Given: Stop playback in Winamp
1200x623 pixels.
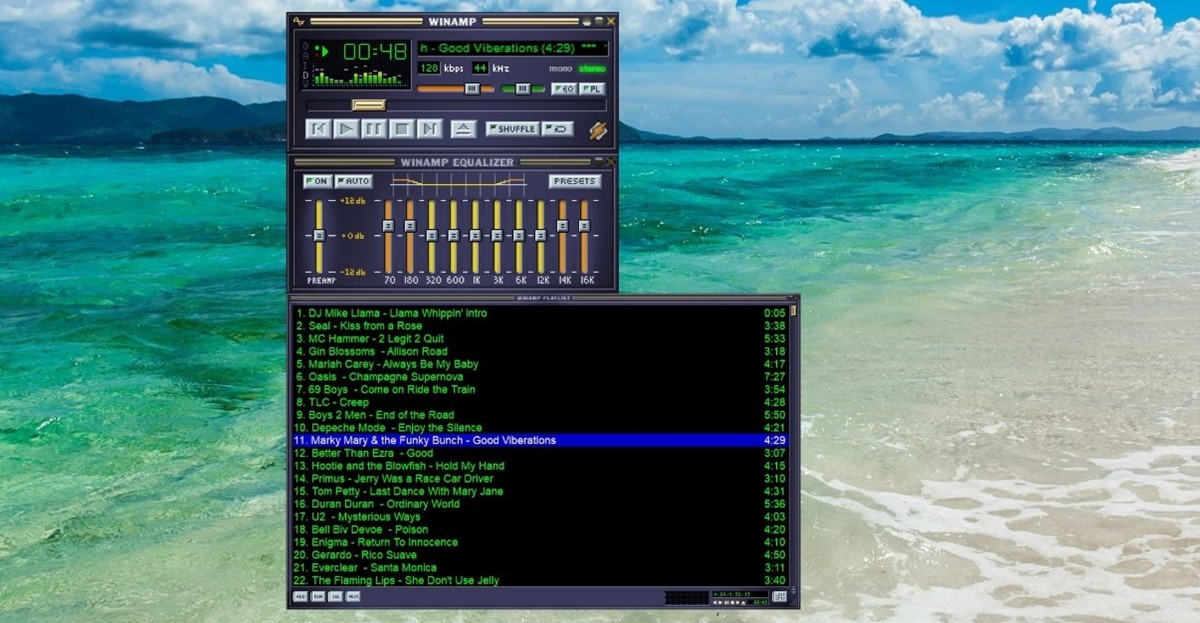Looking at the screenshot, I should (402, 128).
